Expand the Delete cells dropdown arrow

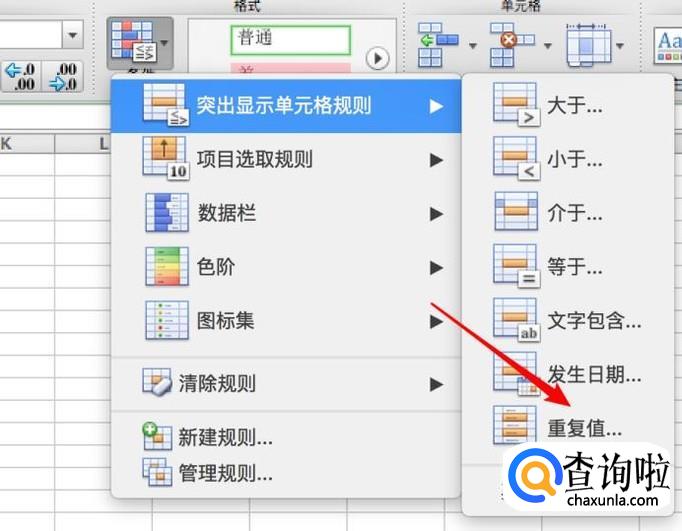(x=548, y=46)
